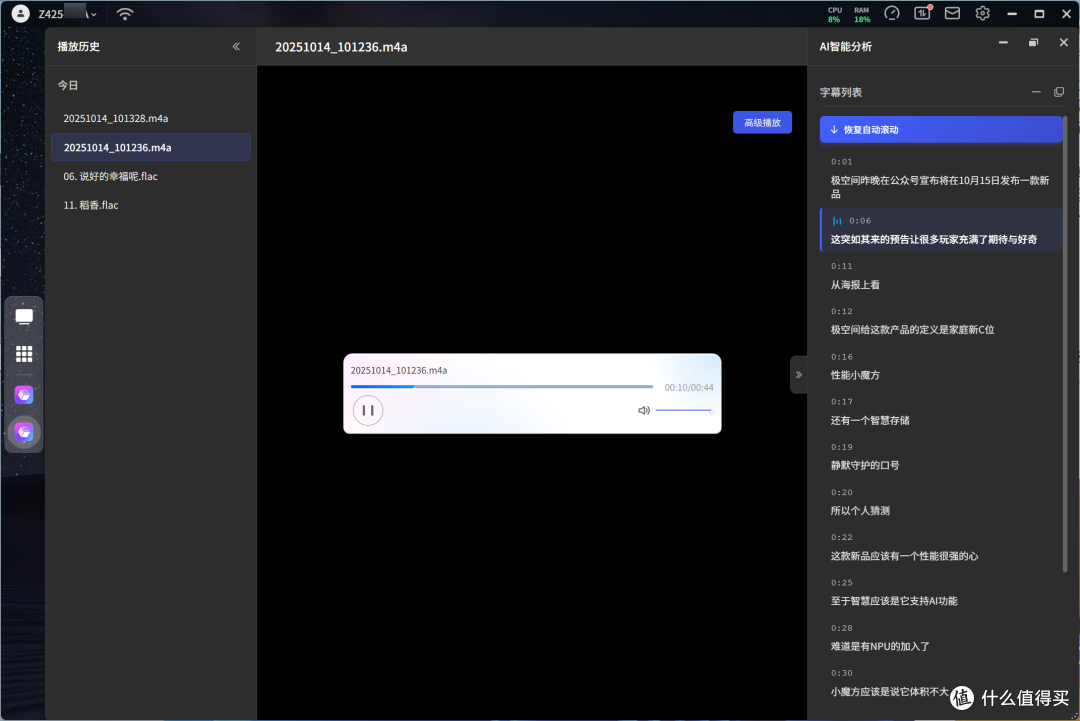Click the 00:10/00:44 time display
This screenshot has width=1080, height=721.
[689, 388]
